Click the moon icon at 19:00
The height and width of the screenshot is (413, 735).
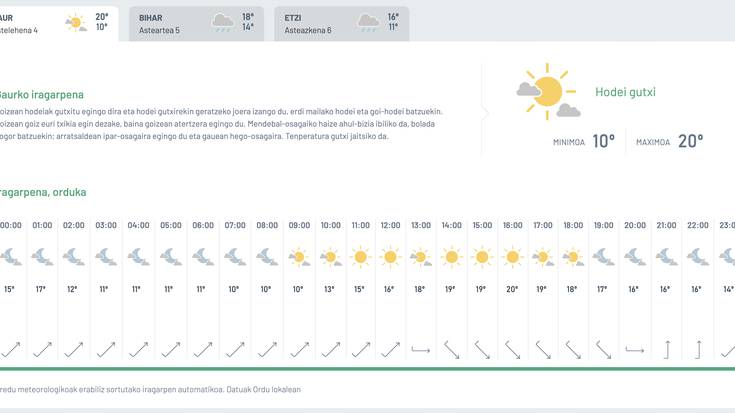point(603,257)
